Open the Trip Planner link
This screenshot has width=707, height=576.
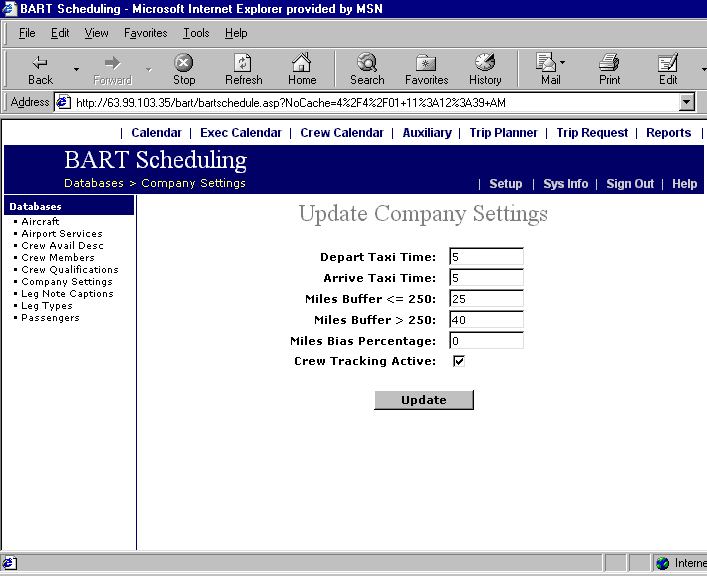tap(503, 133)
